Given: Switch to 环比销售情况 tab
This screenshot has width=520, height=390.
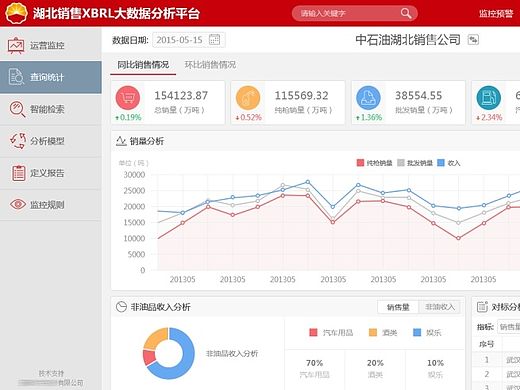Looking at the screenshot, I should click(210, 65).
